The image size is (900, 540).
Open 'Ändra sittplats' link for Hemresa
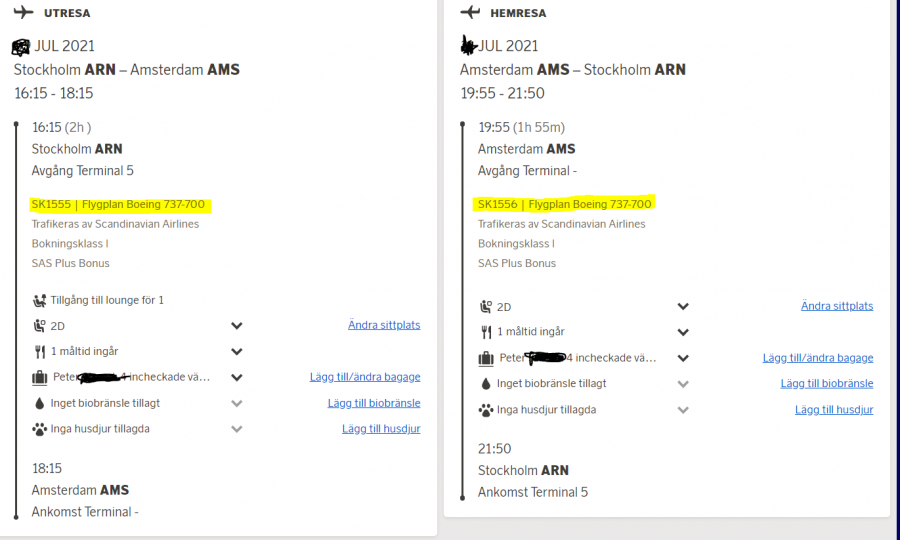836,306
